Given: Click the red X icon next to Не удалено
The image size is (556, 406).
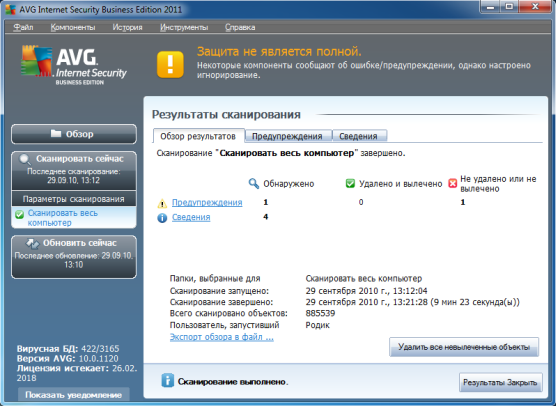Looking at the screenshot, I should (452, 184).
